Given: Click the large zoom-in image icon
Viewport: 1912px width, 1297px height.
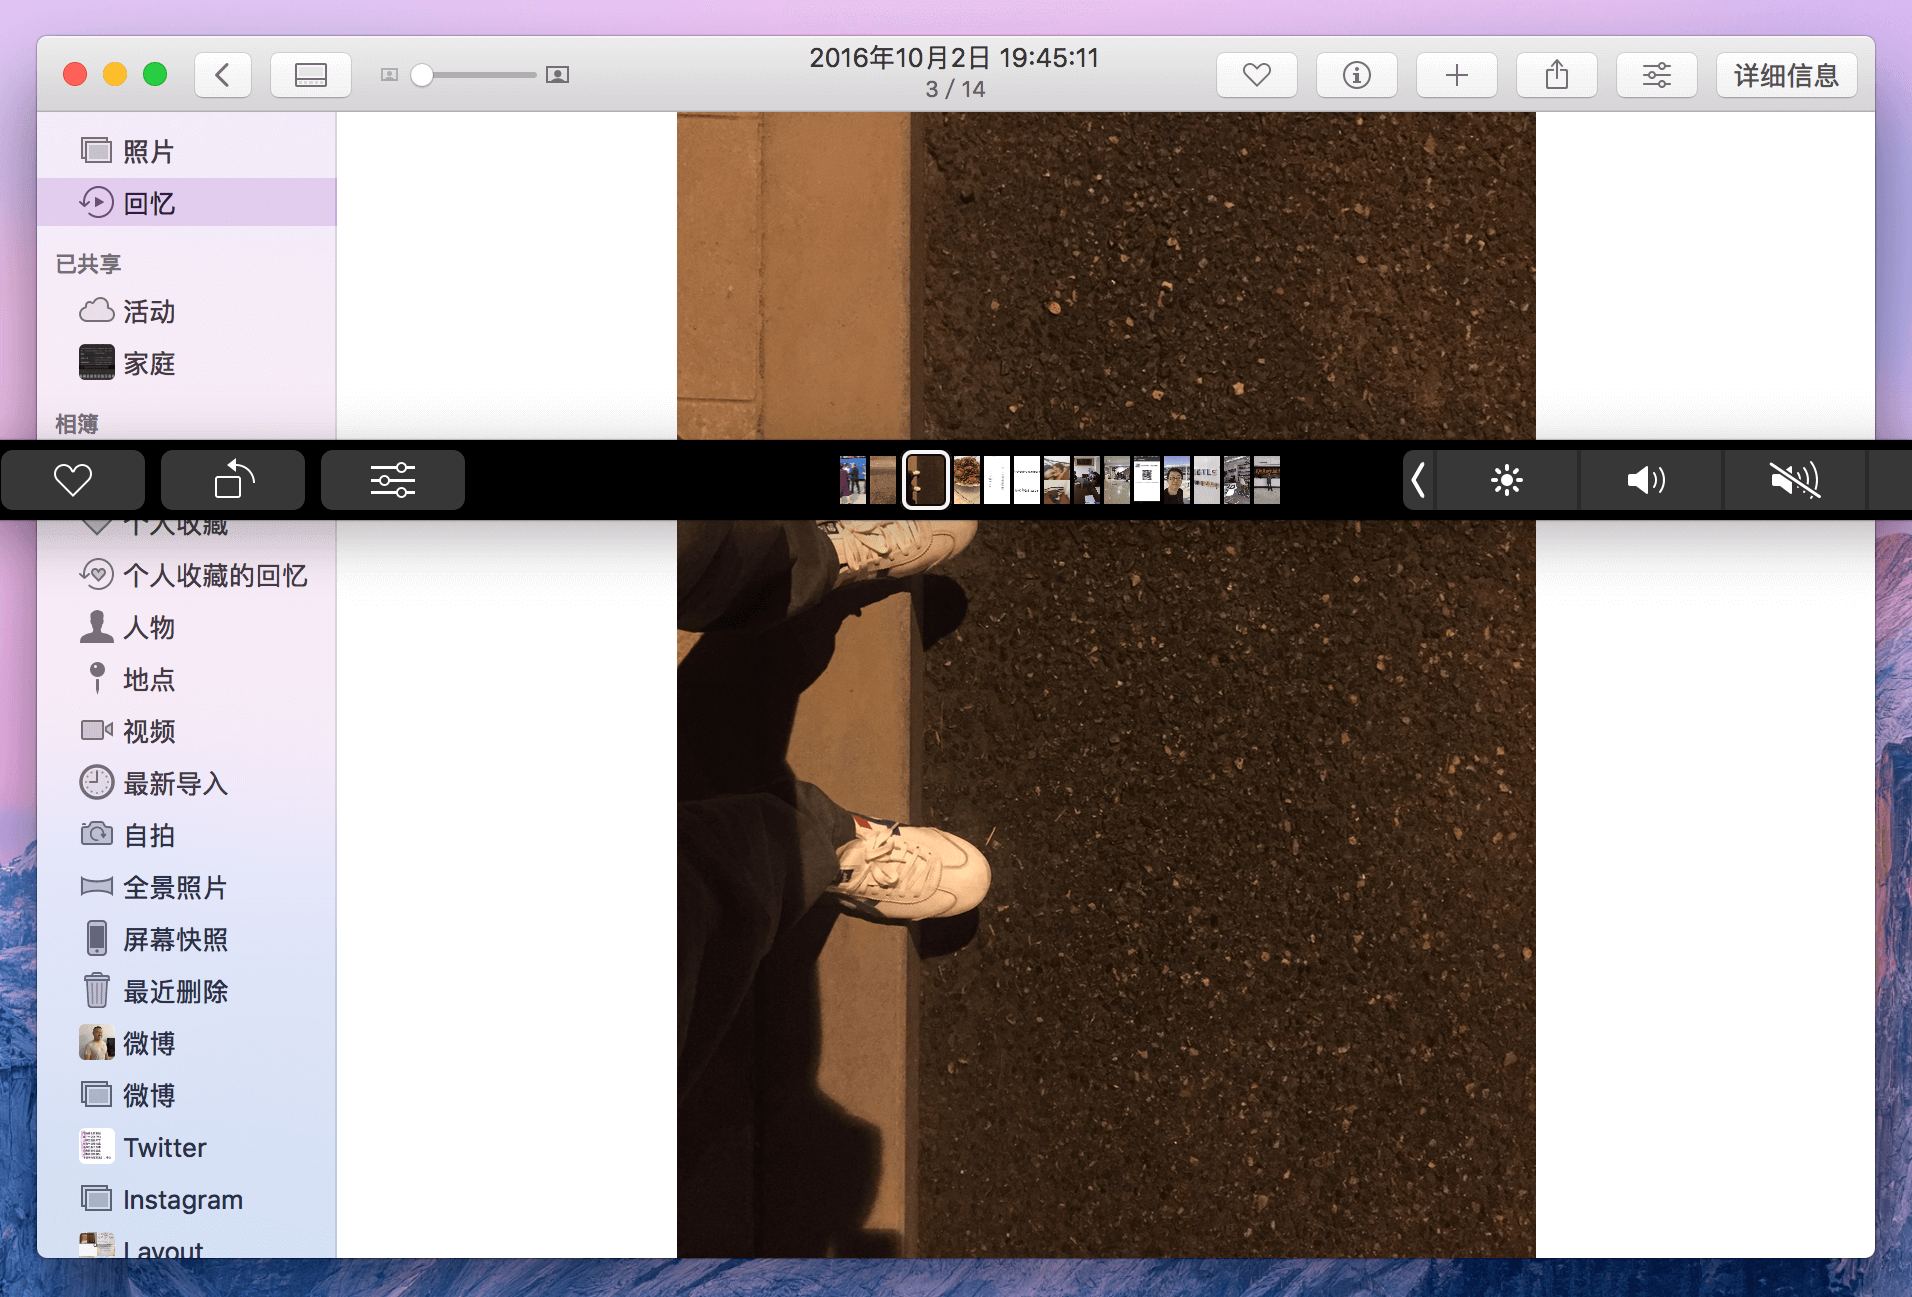Looking at the screenshot, I should coord(557,75).
